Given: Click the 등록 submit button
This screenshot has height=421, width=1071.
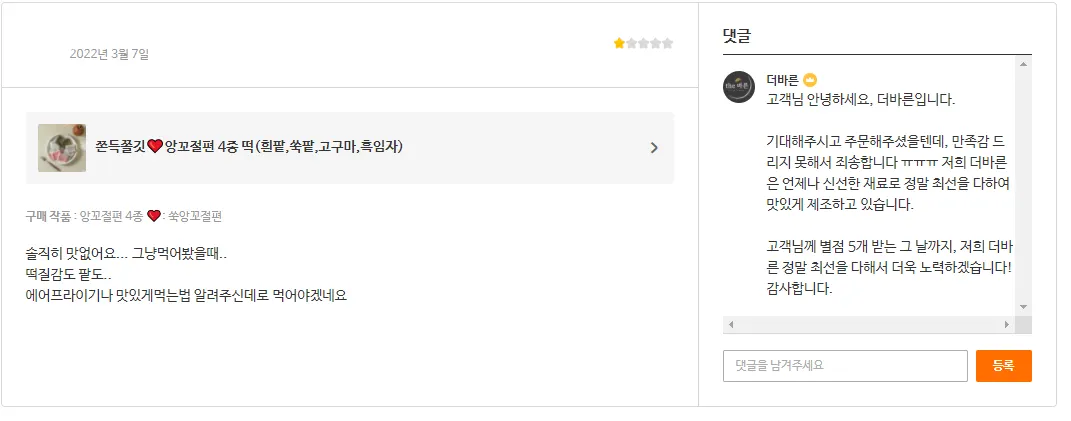Looking at the screenshot, I should (x=1003, y=366).
